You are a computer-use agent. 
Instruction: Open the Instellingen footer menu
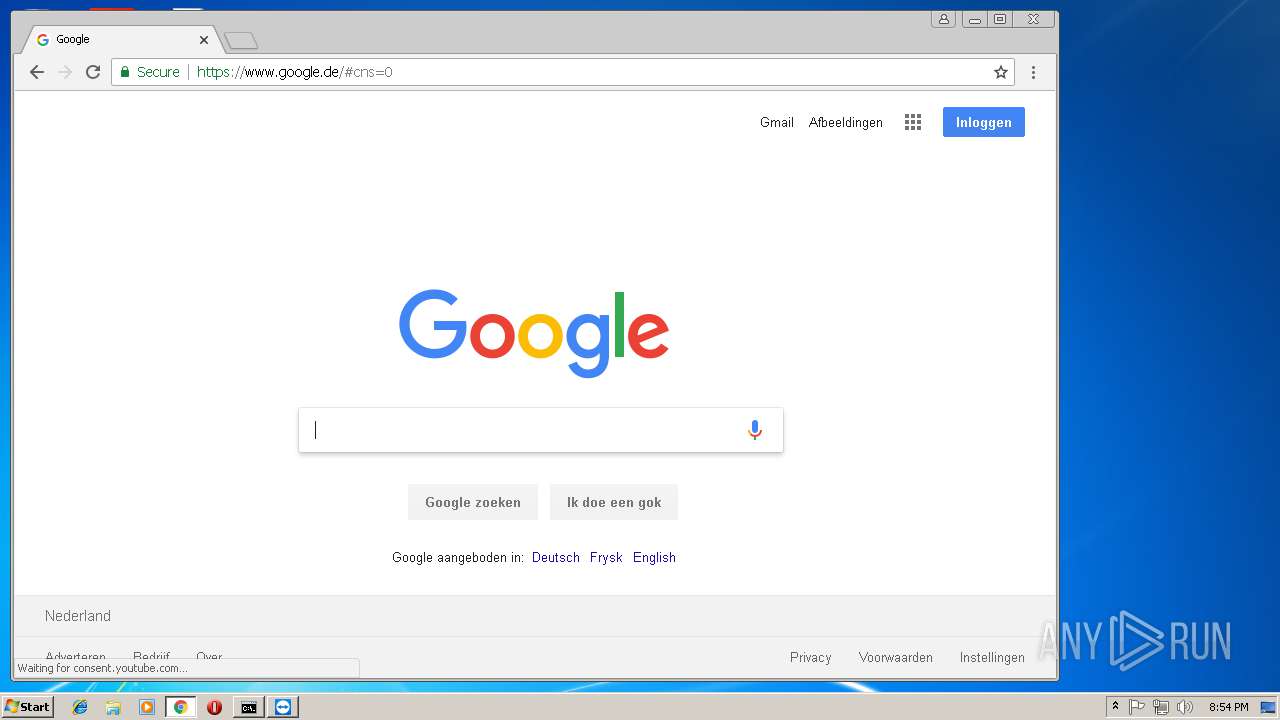pos(992,657)
